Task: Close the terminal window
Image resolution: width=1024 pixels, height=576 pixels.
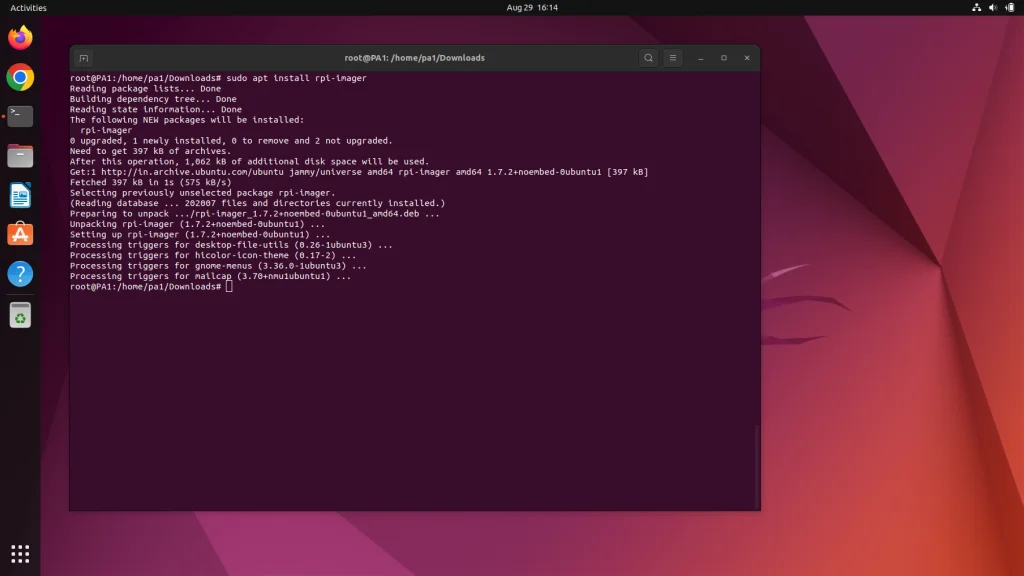Action: (x=747, y=58)
